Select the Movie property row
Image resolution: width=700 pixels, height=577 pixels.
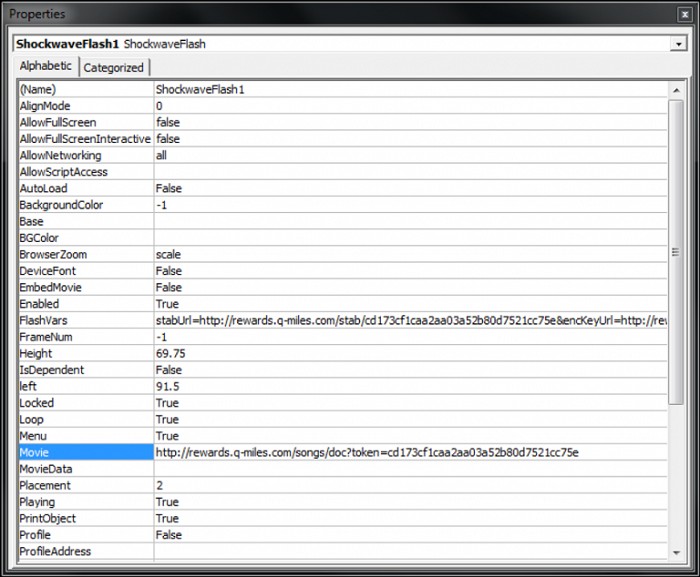(x=85, y=452)
